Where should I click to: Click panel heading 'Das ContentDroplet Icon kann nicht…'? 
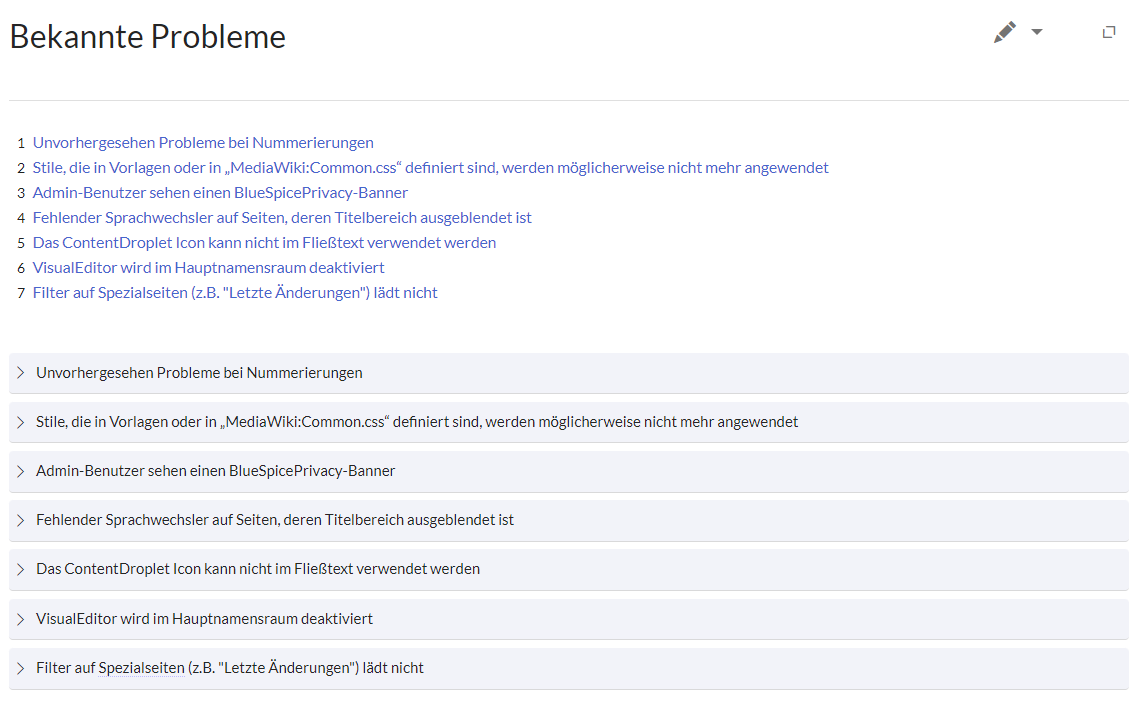[x=258, y=570]
